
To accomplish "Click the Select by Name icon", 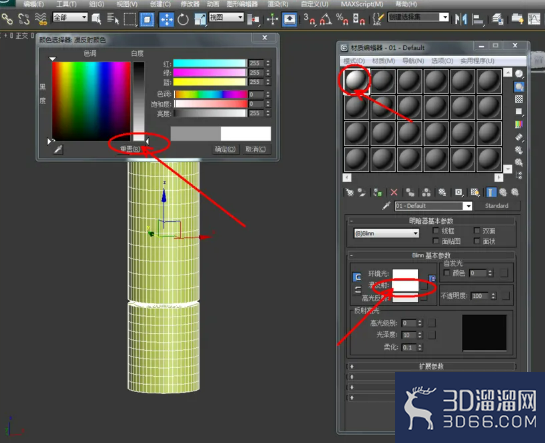I will [x=113, y=19].
